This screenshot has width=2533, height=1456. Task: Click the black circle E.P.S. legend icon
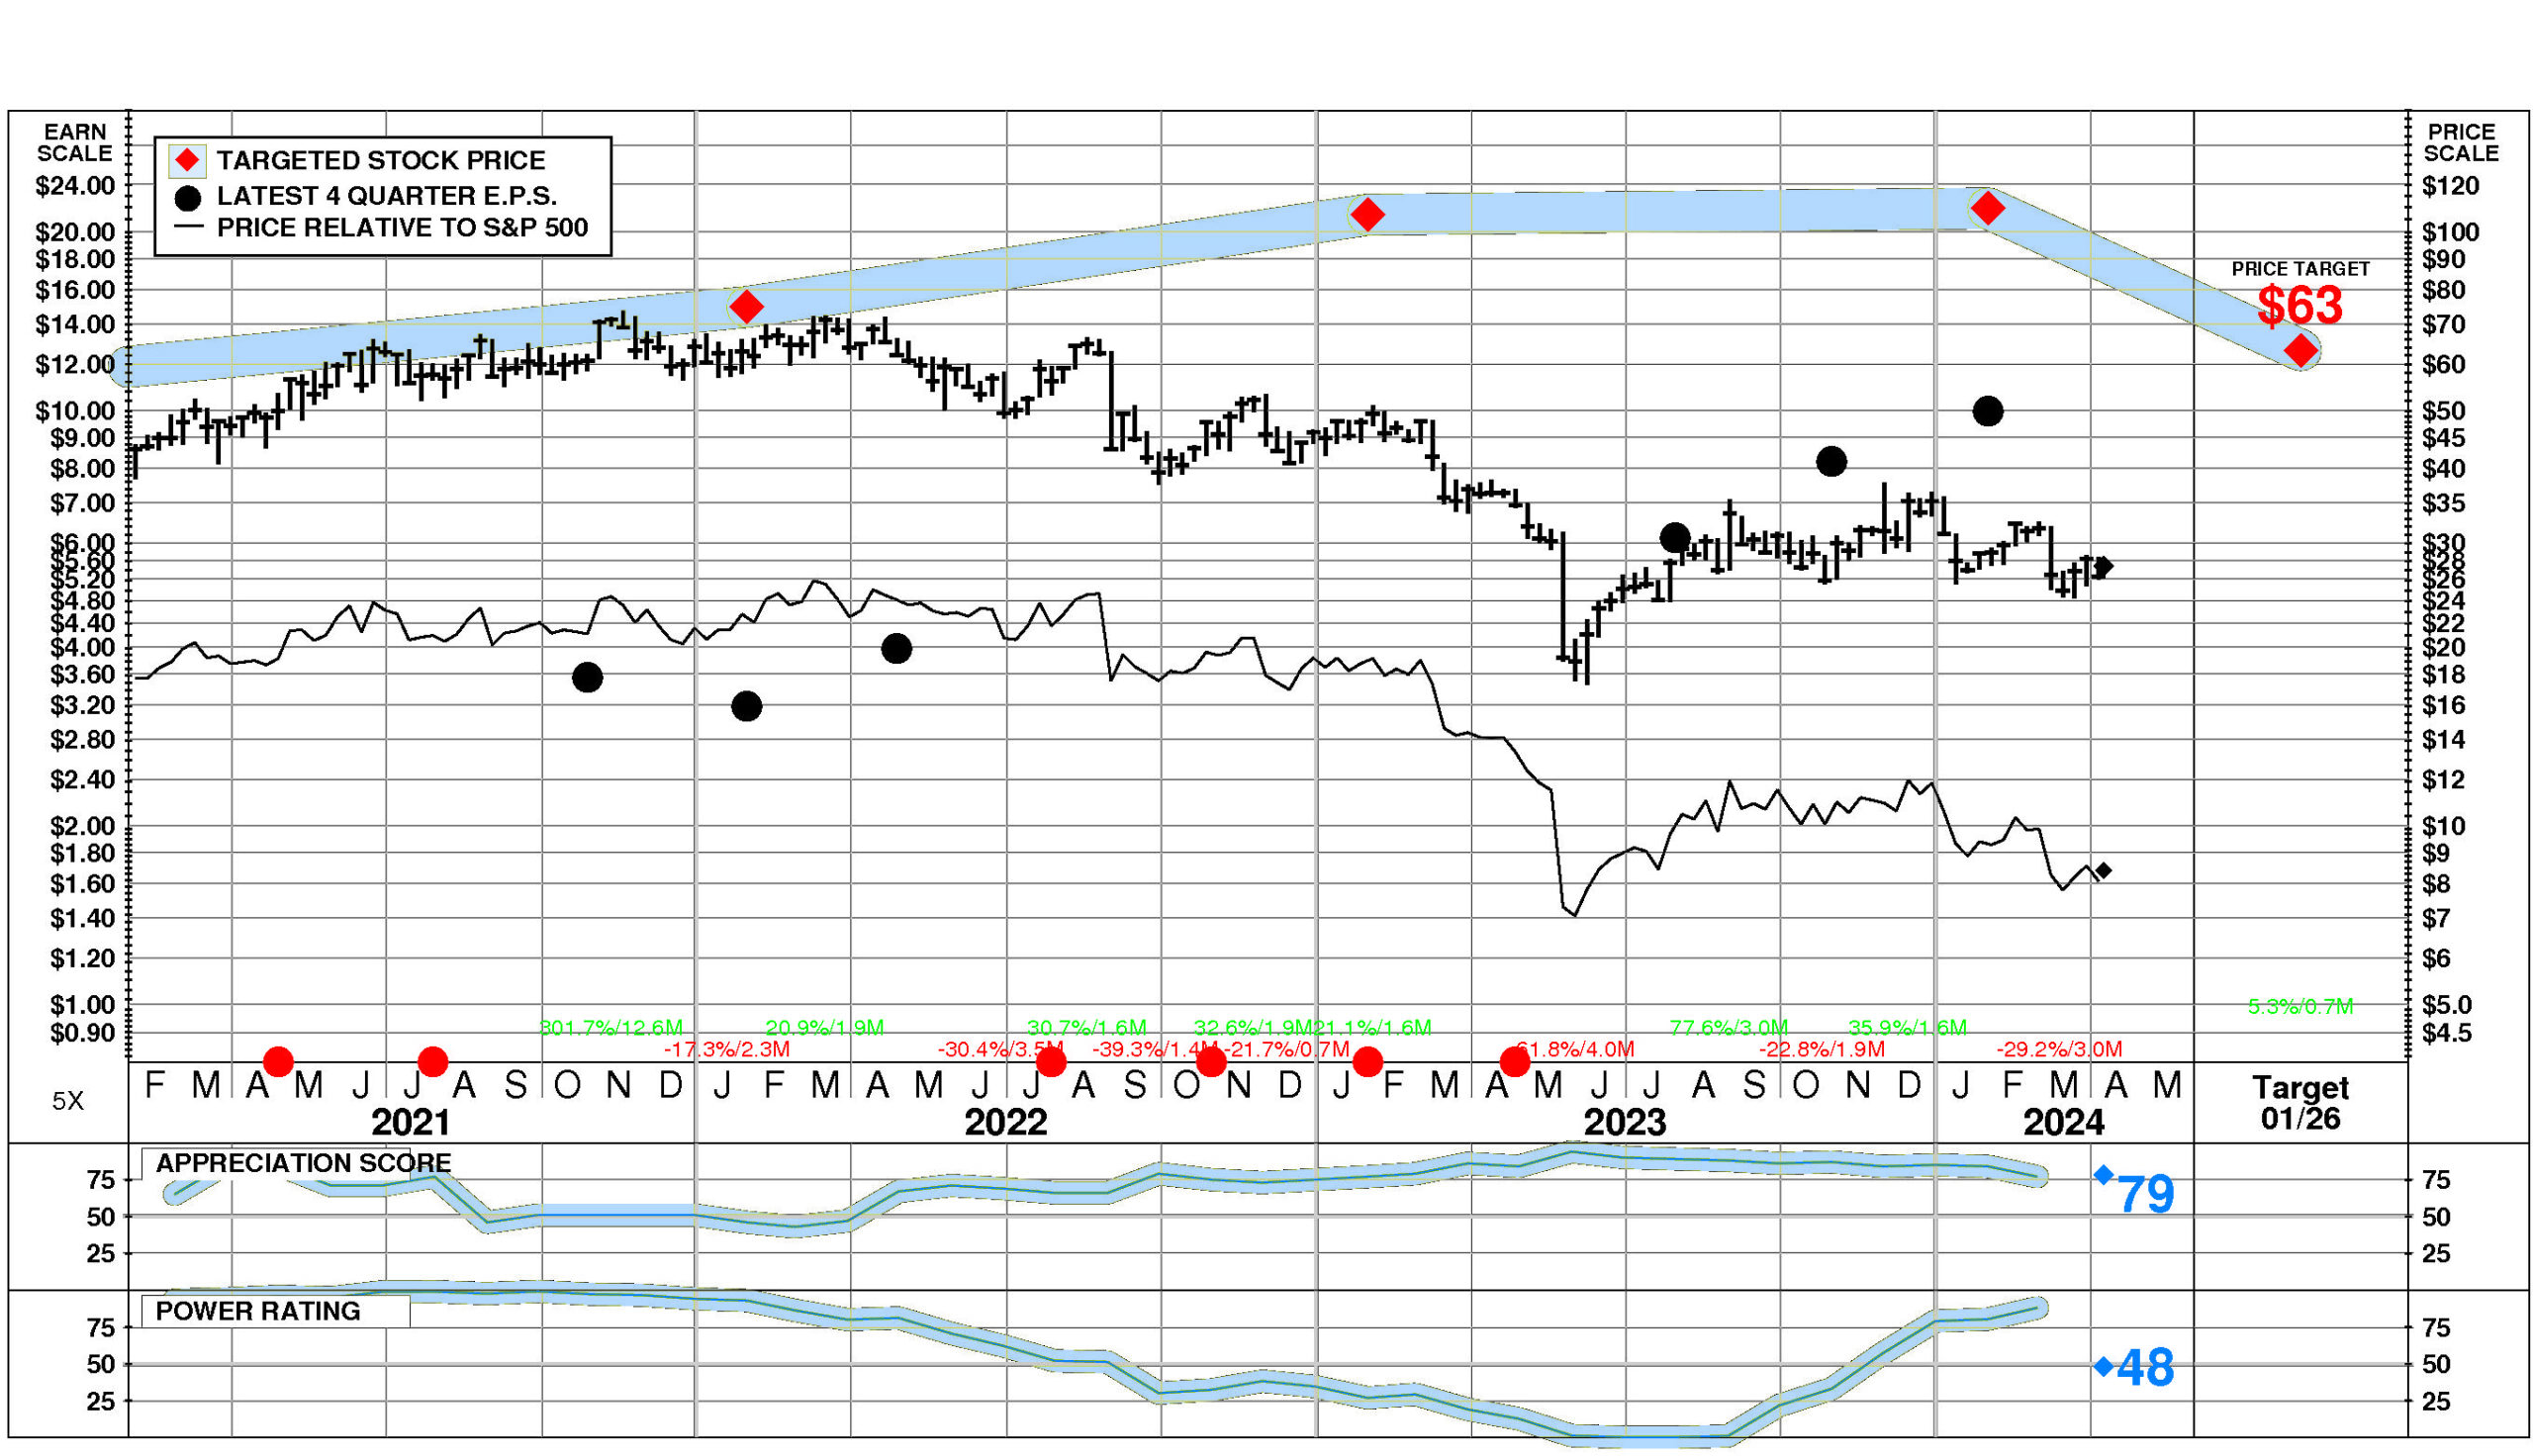click(x=187, y=197)
